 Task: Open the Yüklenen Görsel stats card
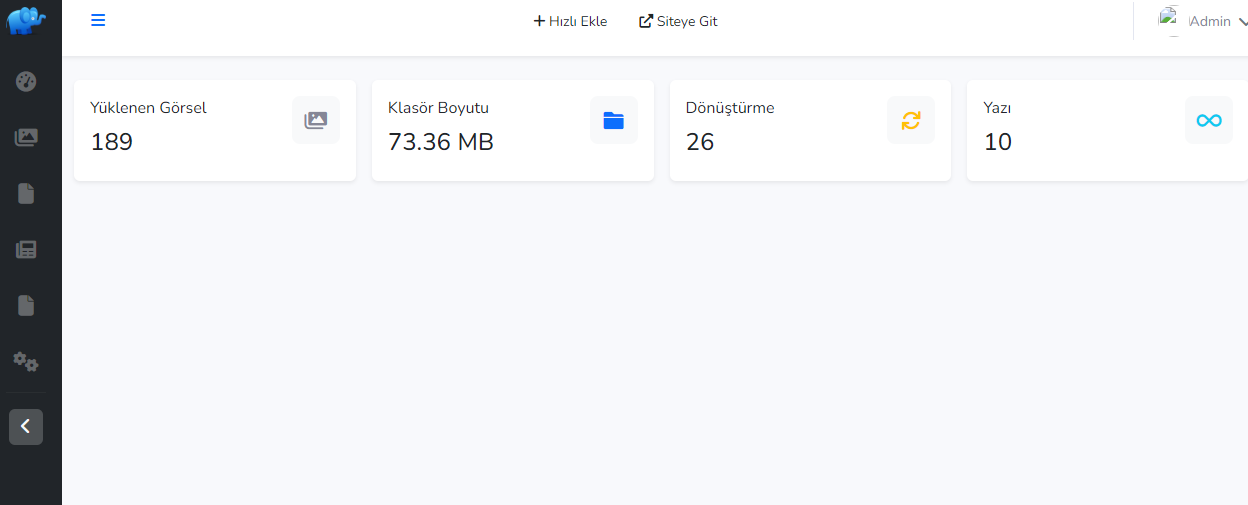point(215,131)
